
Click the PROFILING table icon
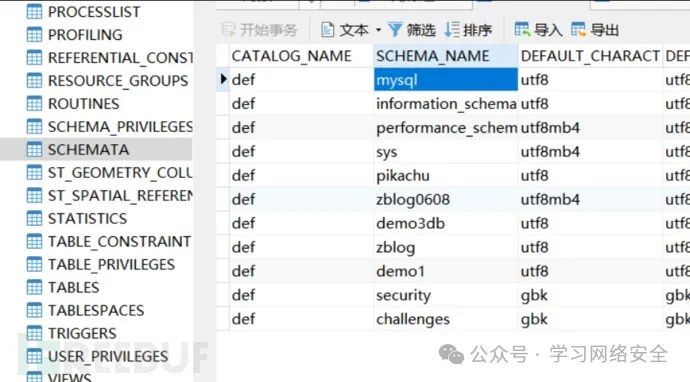[x=34, y=34]
